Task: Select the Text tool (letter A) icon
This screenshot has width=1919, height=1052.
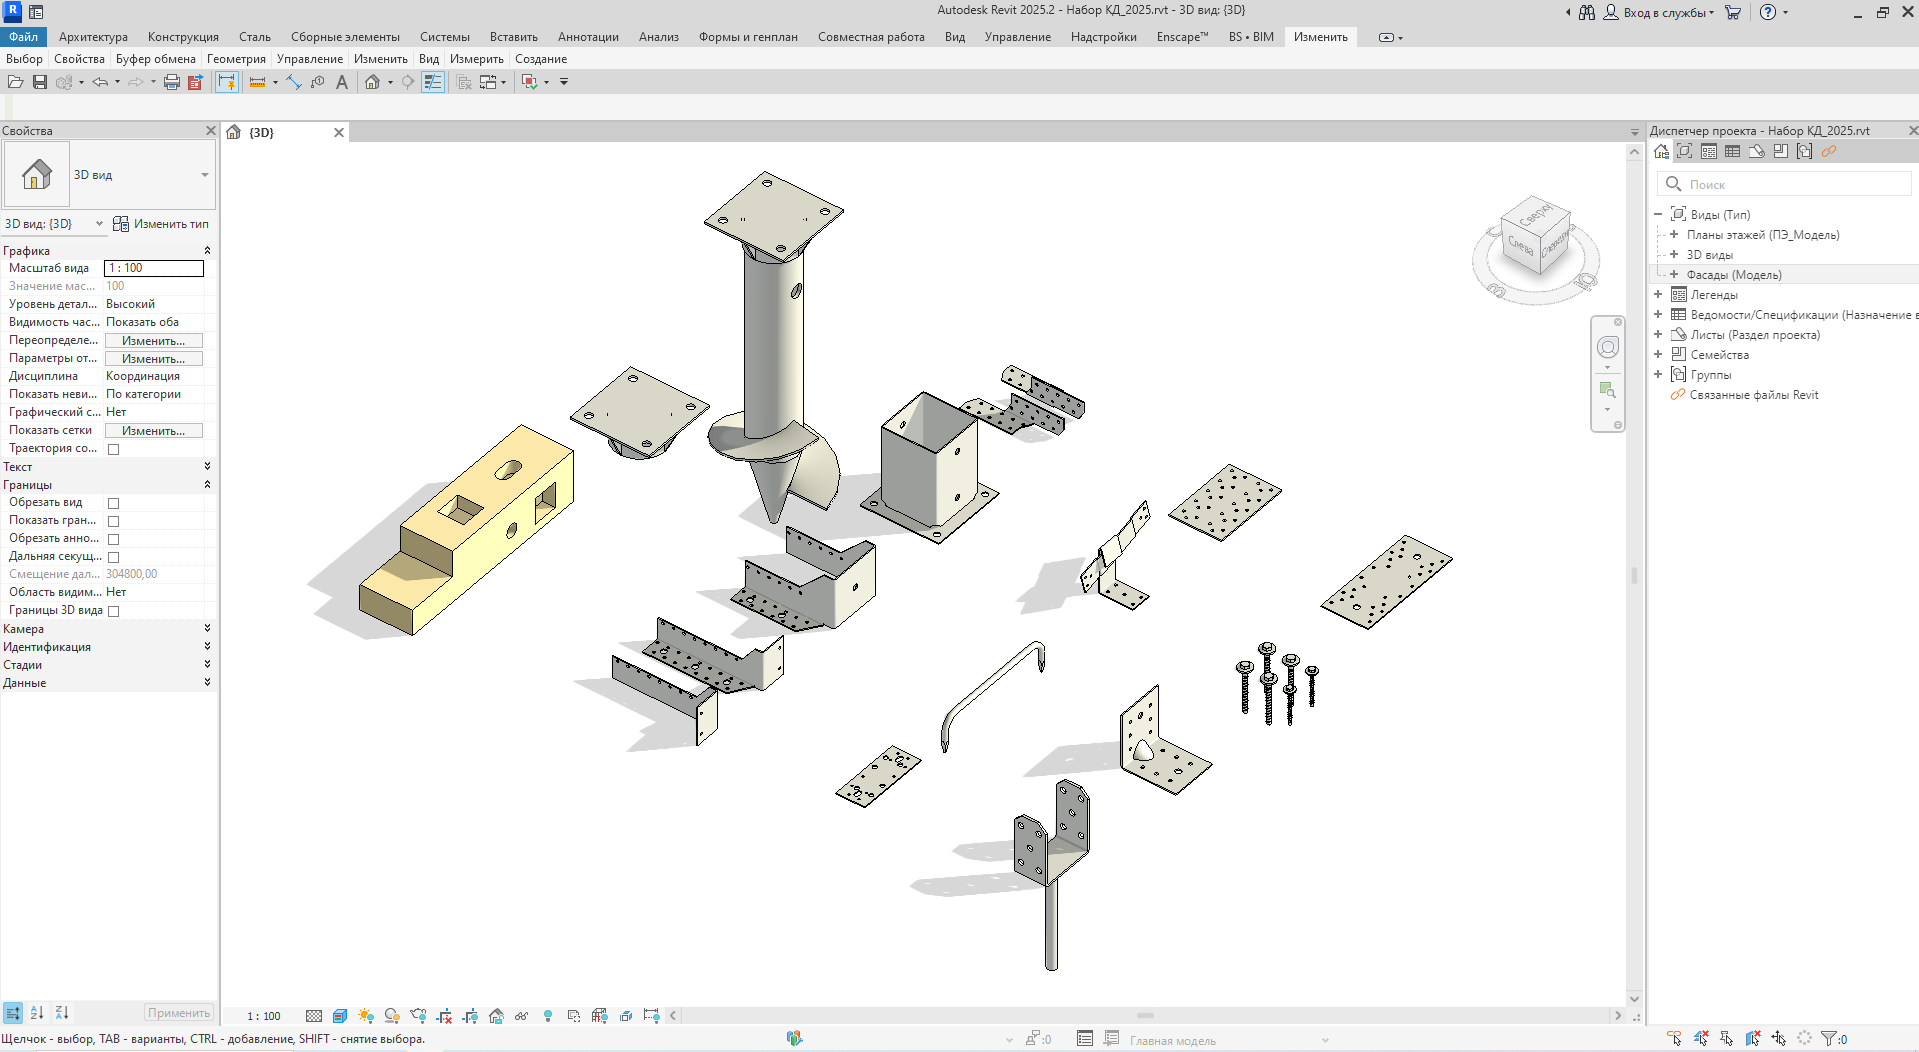Action: click(x=342, y=82)
